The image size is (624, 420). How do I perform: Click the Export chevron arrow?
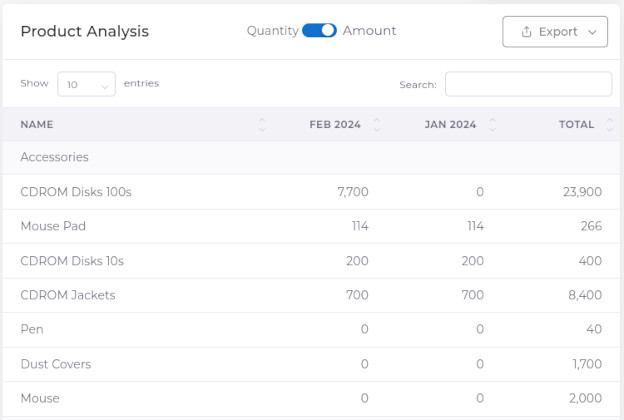pyautogui.click(x=592, y=32)
